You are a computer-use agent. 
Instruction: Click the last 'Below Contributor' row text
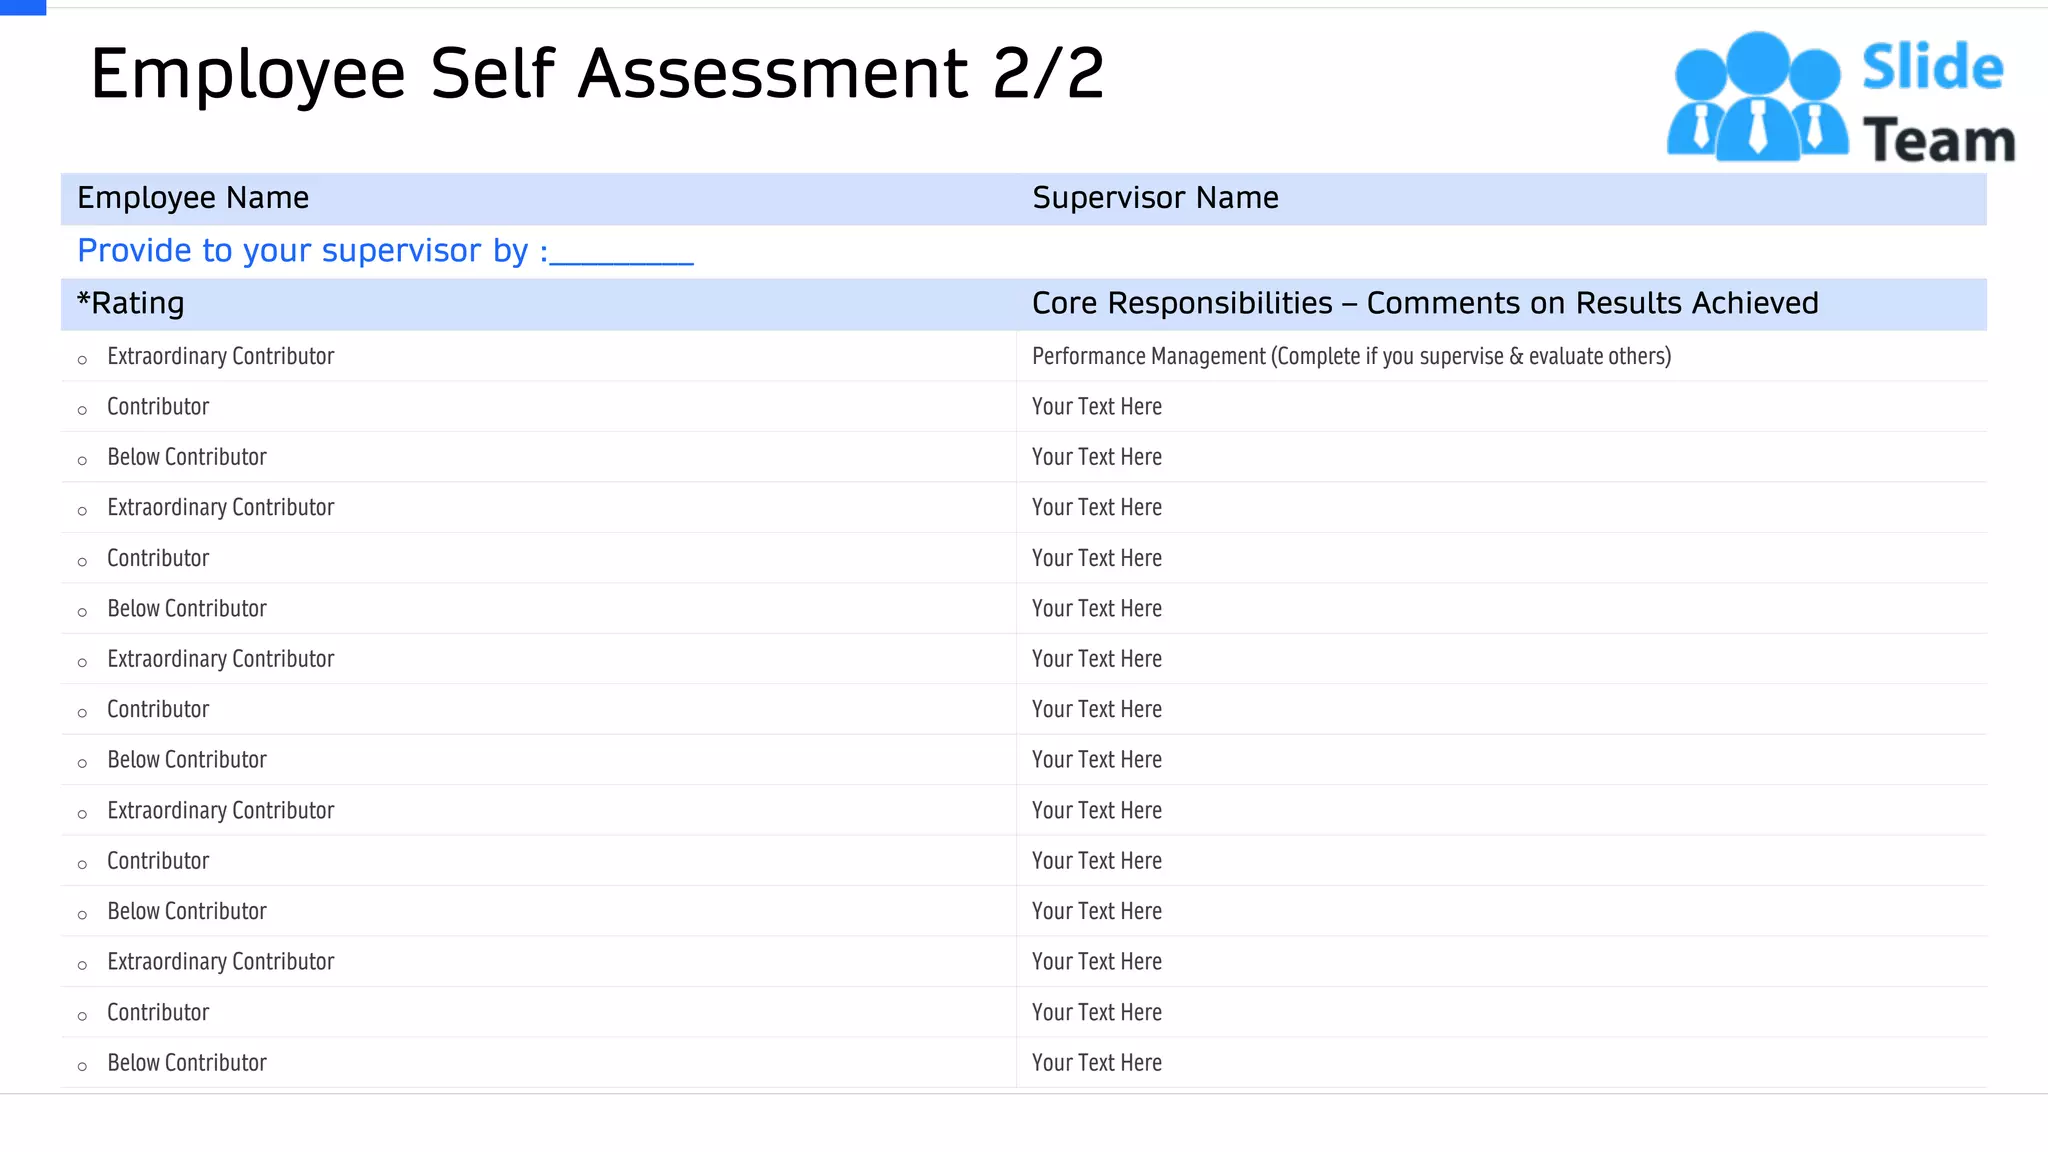tap(187, 1063)
